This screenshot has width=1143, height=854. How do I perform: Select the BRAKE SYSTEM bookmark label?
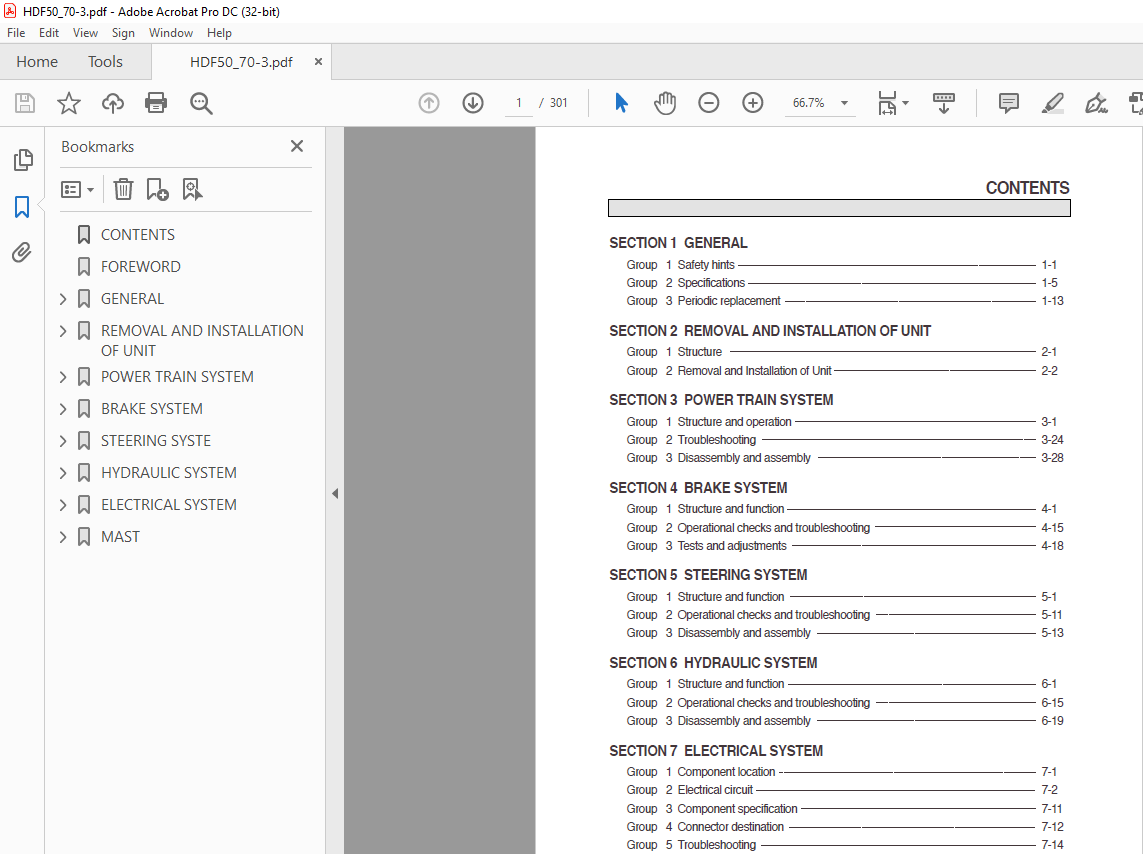[x=152, y=409]
